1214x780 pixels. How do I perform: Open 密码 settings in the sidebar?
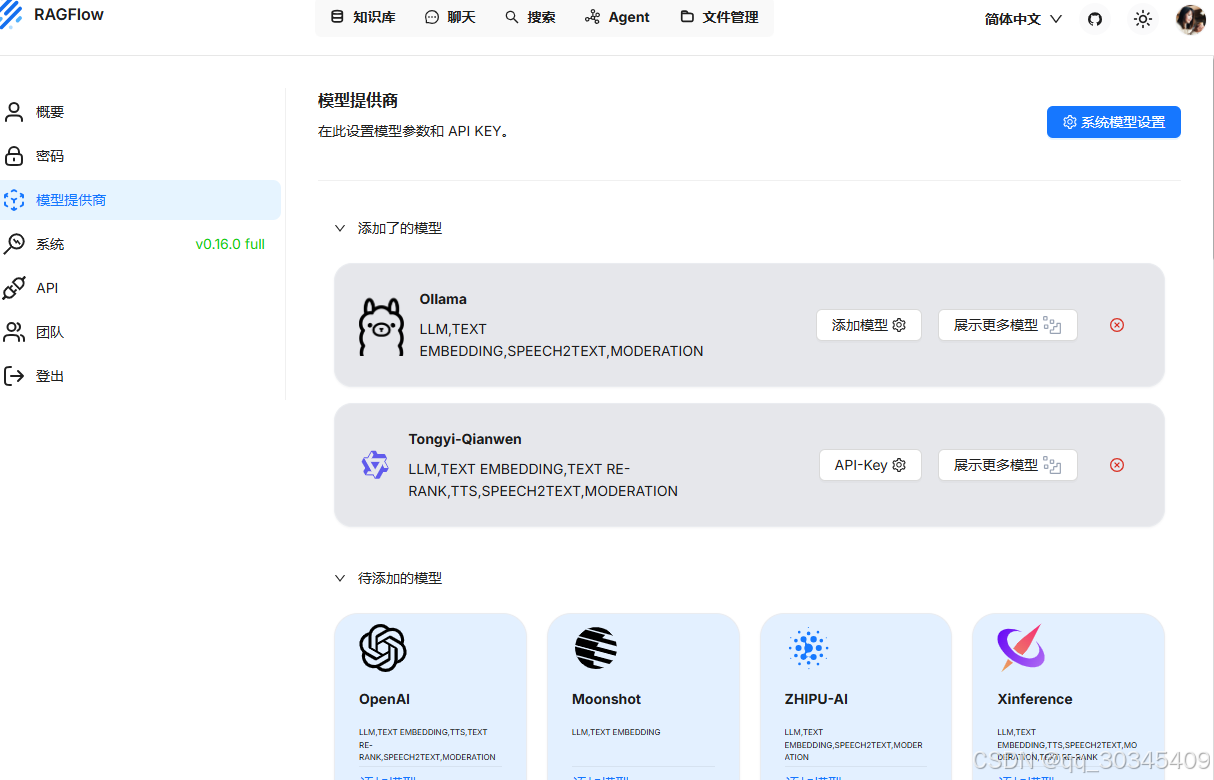click(x=140, y=156)
